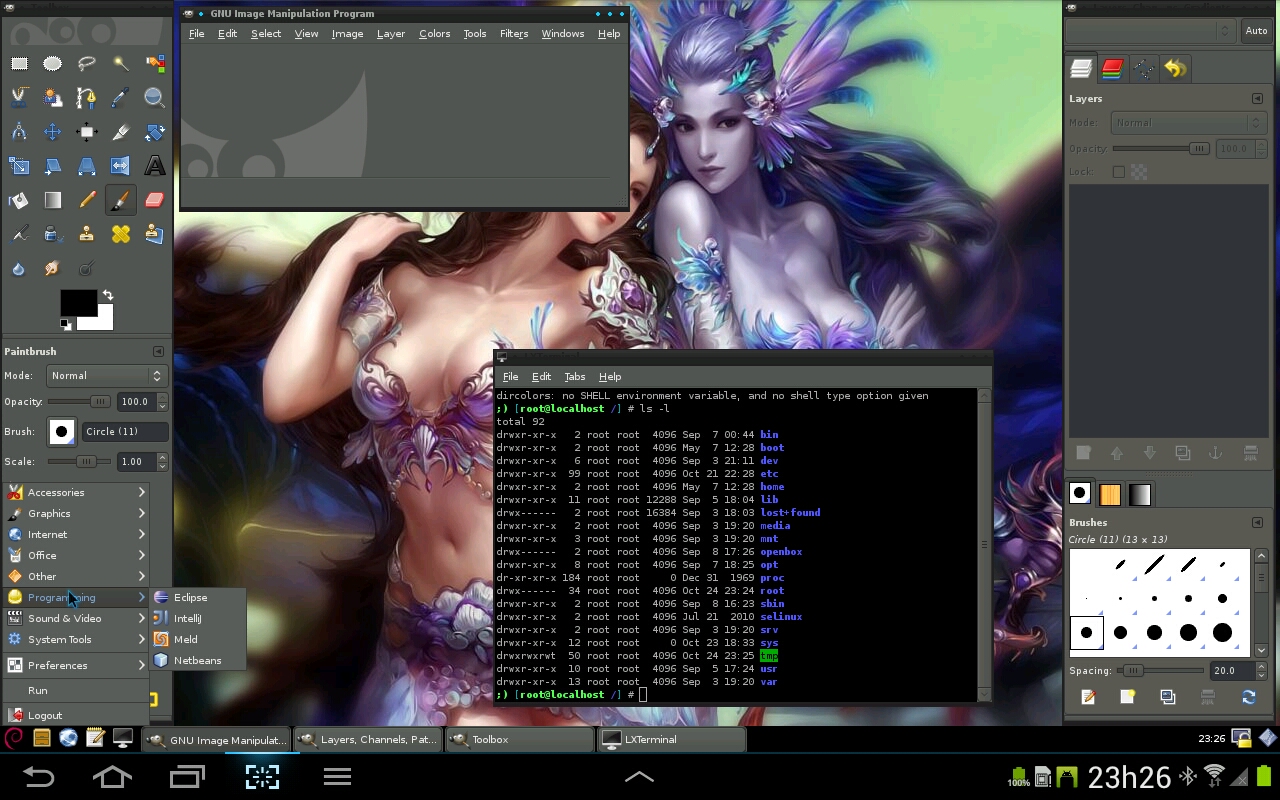The width and height of the screenshot is (1280, 800).
Task: Select the Select by Color tool
Action: pyautogui.click(x=154, y=63)
